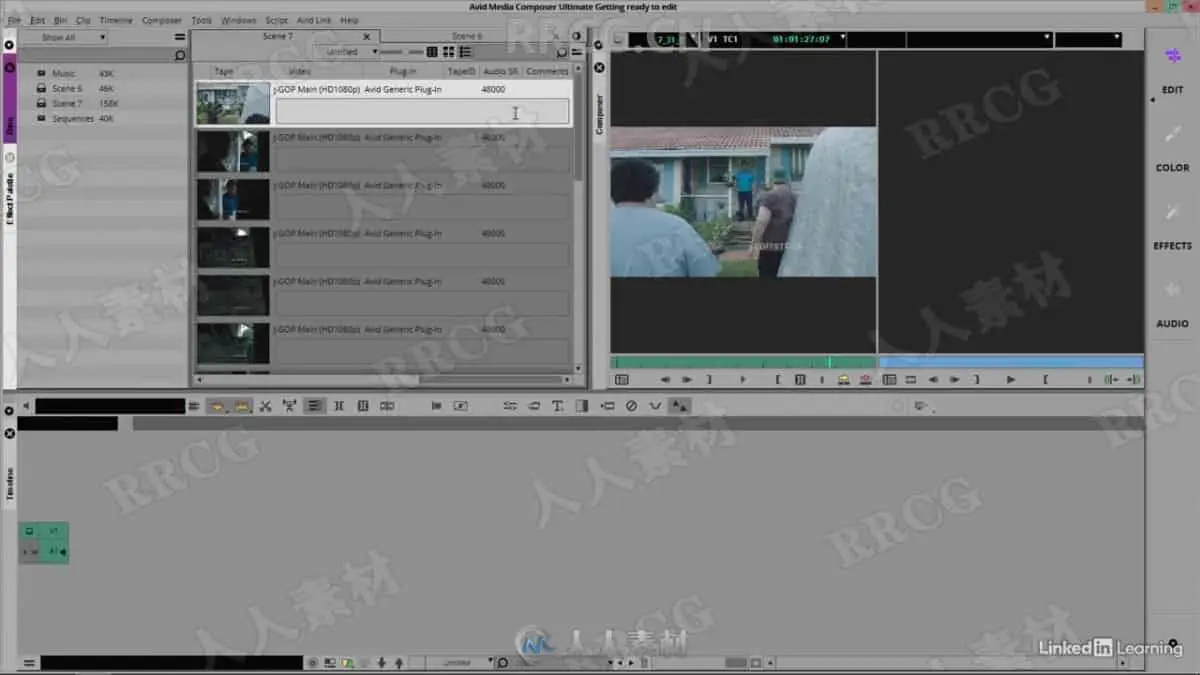Switch to the Scene 6 bin tab

(466, 36)
